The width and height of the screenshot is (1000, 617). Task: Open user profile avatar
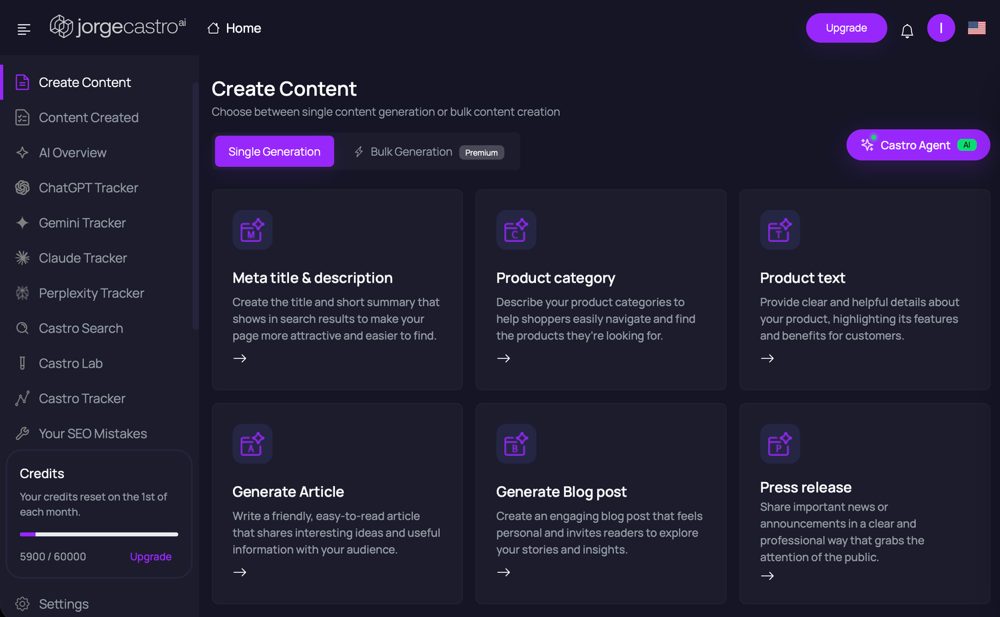click(941, 28)
